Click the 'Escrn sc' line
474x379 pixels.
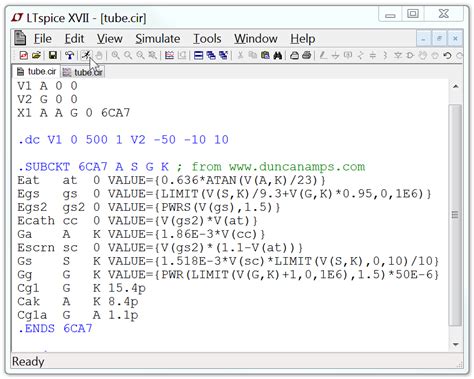tap(160, 247)
